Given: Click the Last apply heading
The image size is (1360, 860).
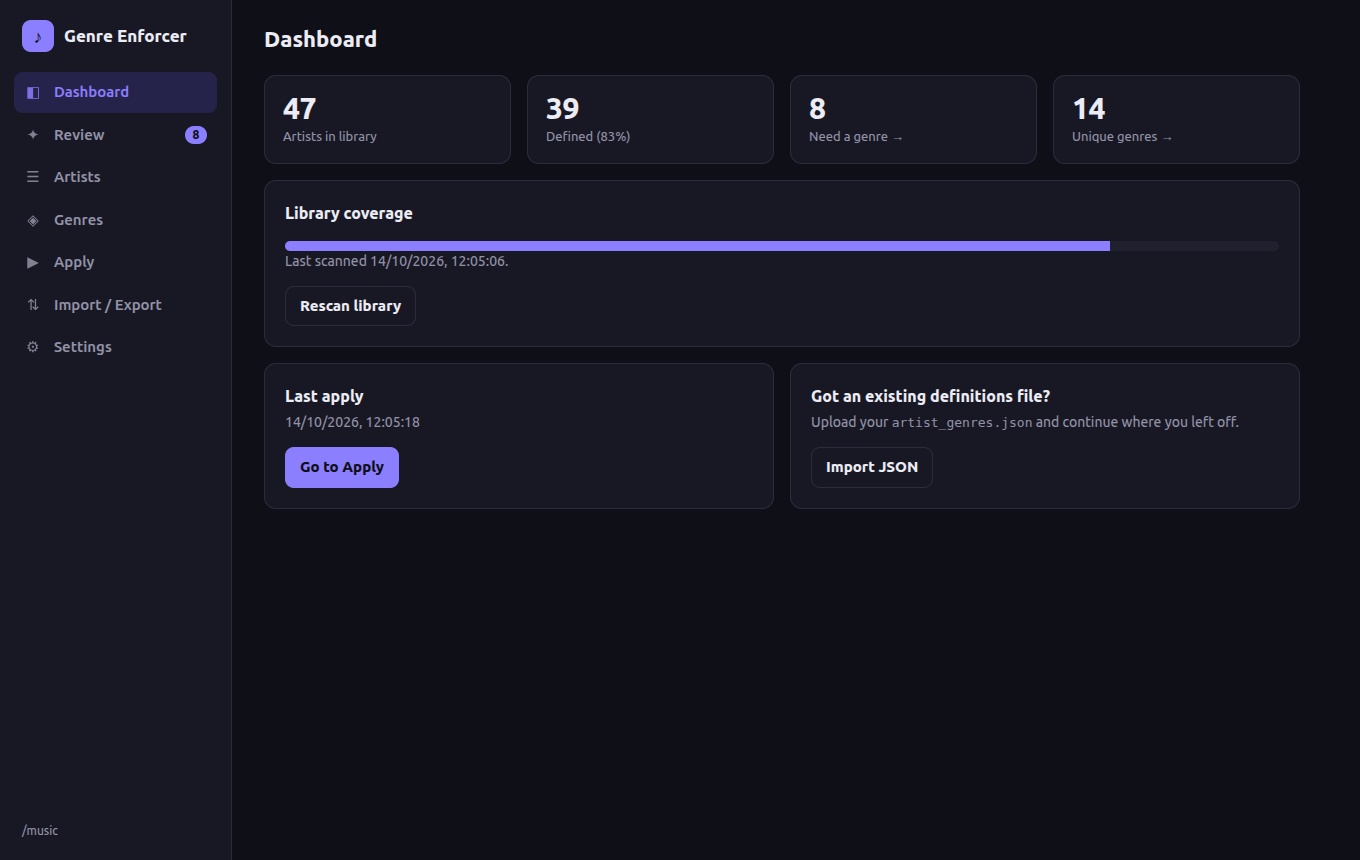Looking at the screenshot, I should [324, 396].
